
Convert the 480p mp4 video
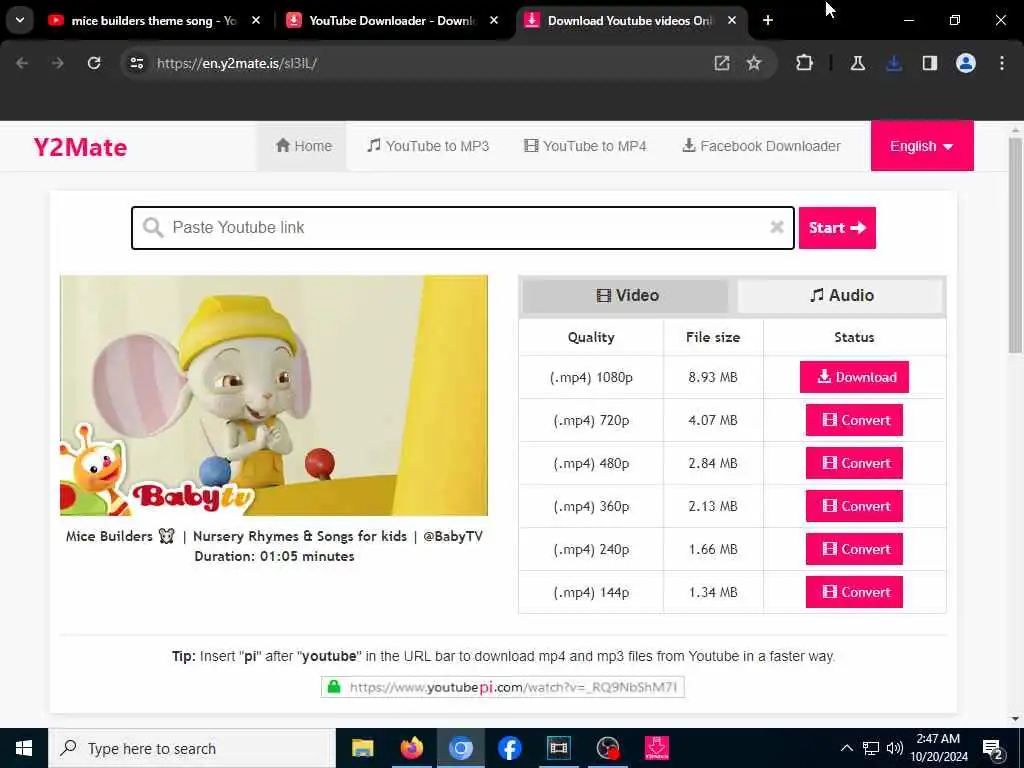tap(854, 463)
